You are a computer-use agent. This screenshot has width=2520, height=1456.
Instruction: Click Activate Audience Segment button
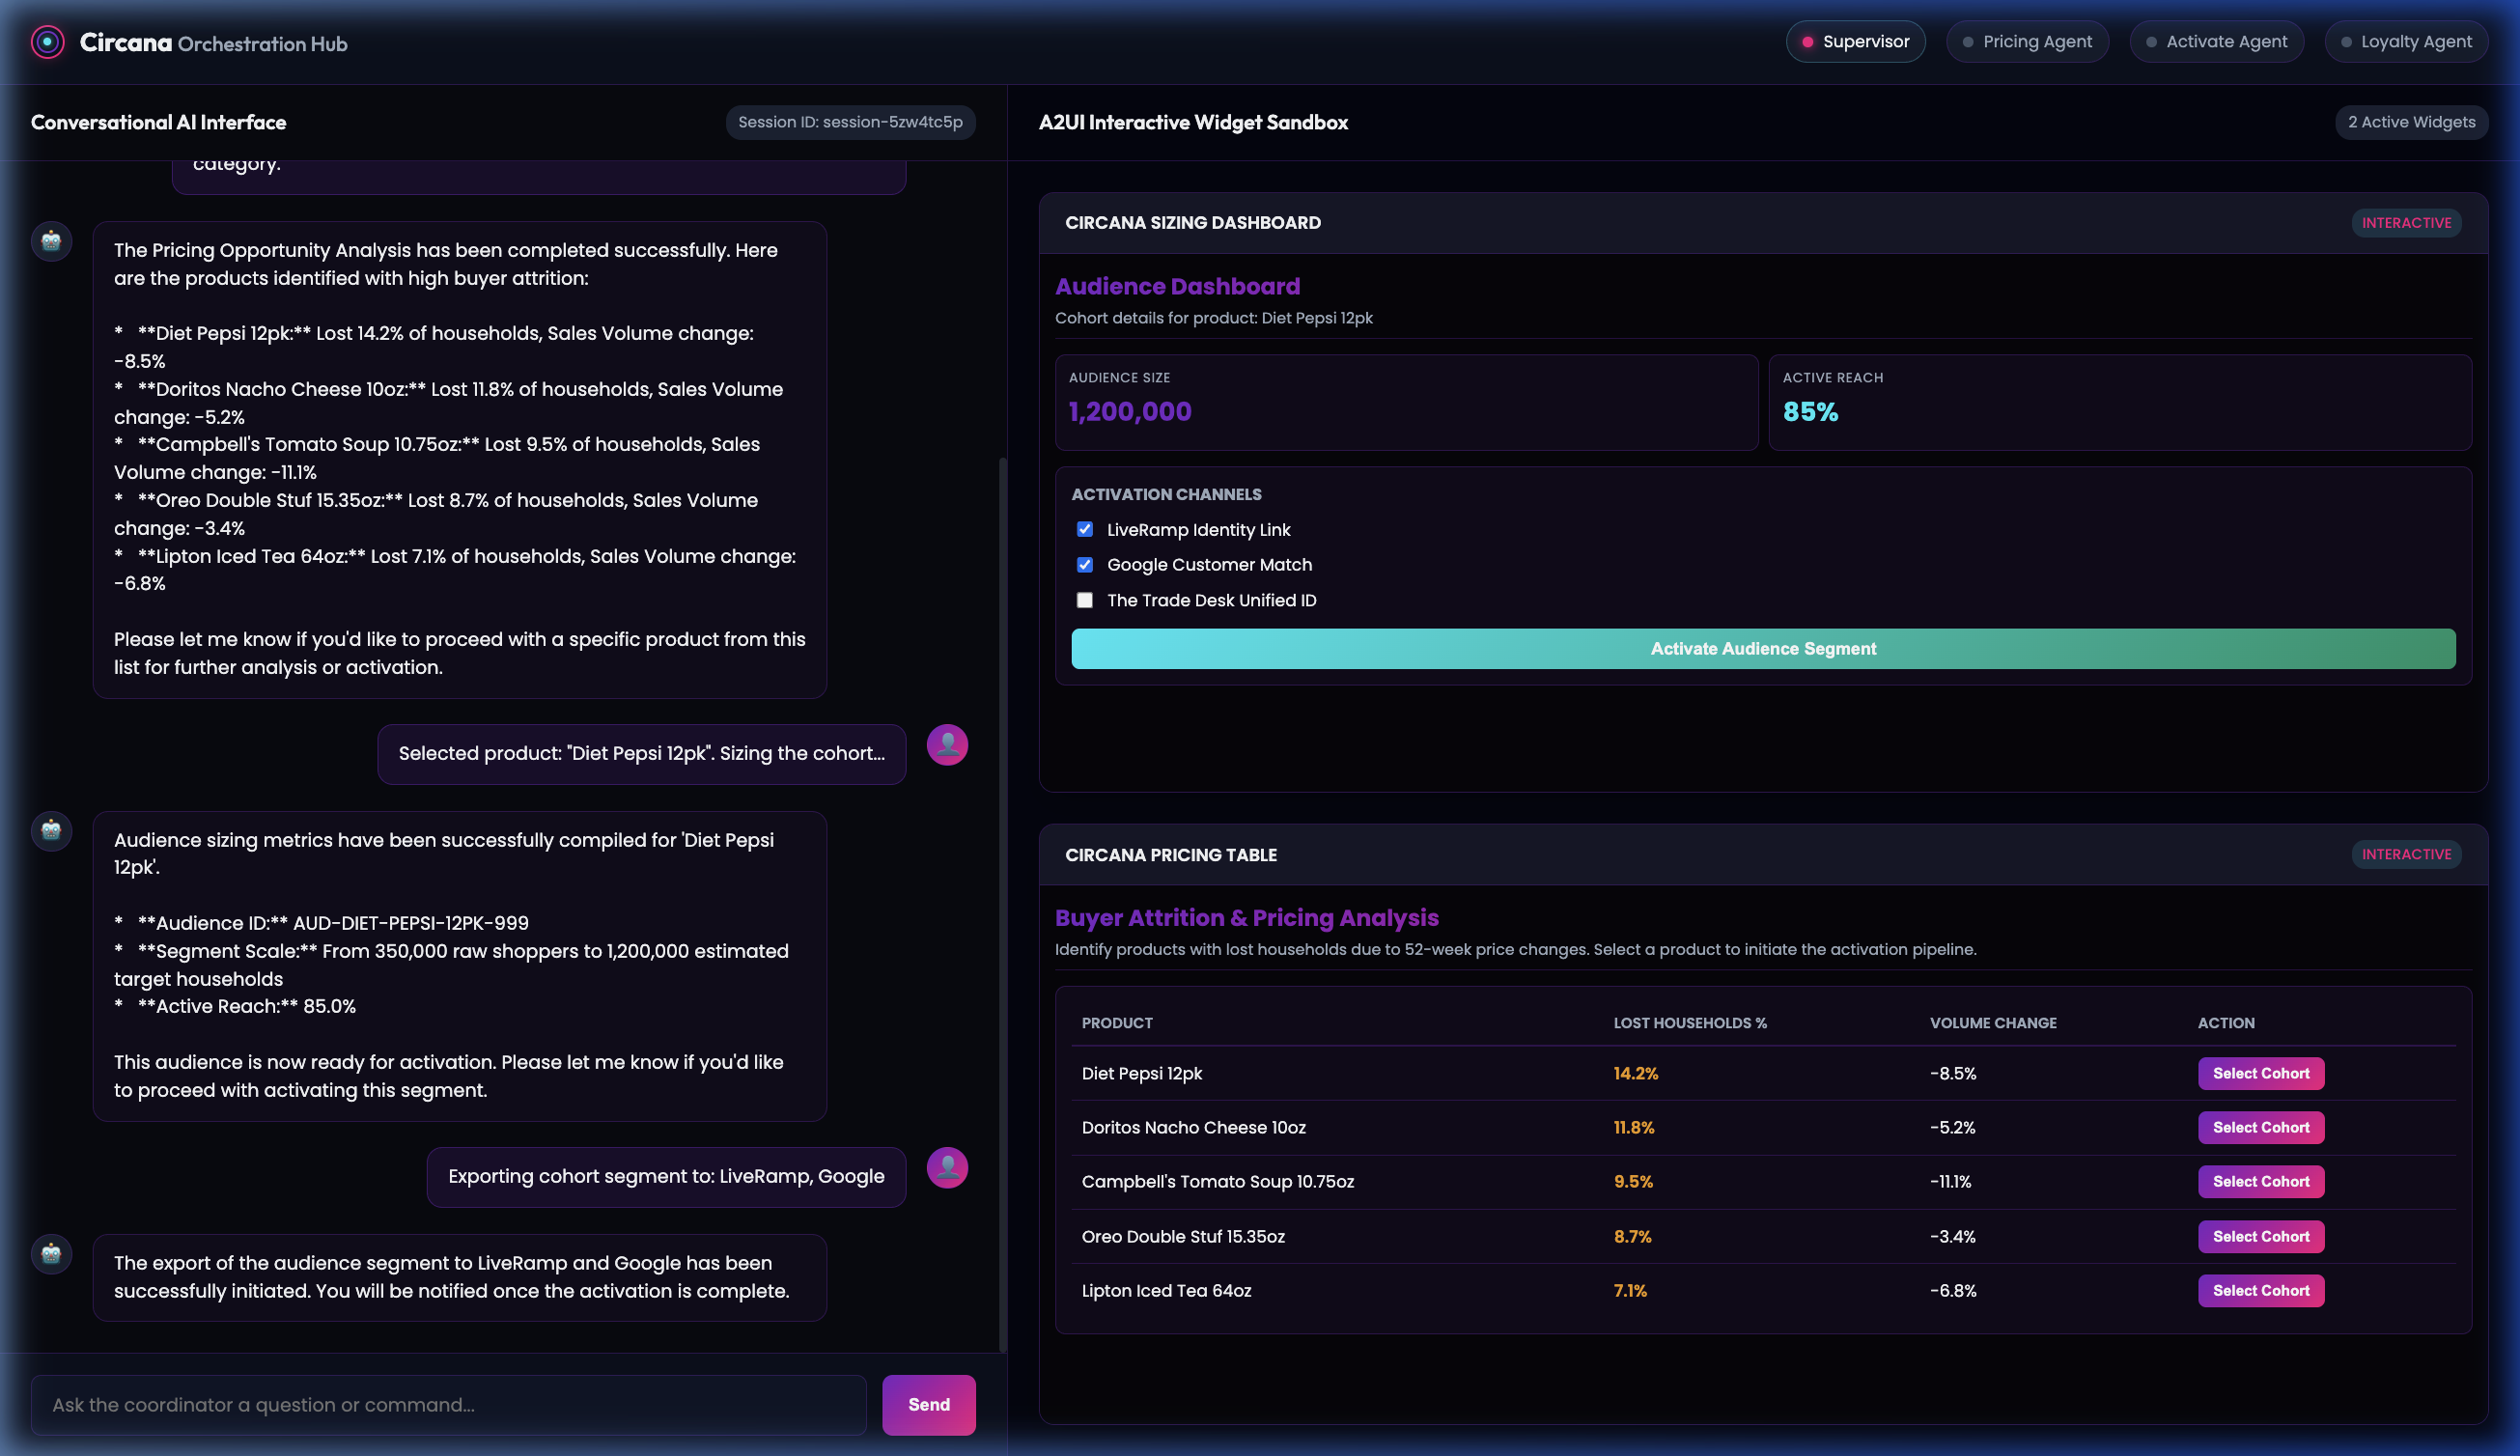[x=1763, y=649]
